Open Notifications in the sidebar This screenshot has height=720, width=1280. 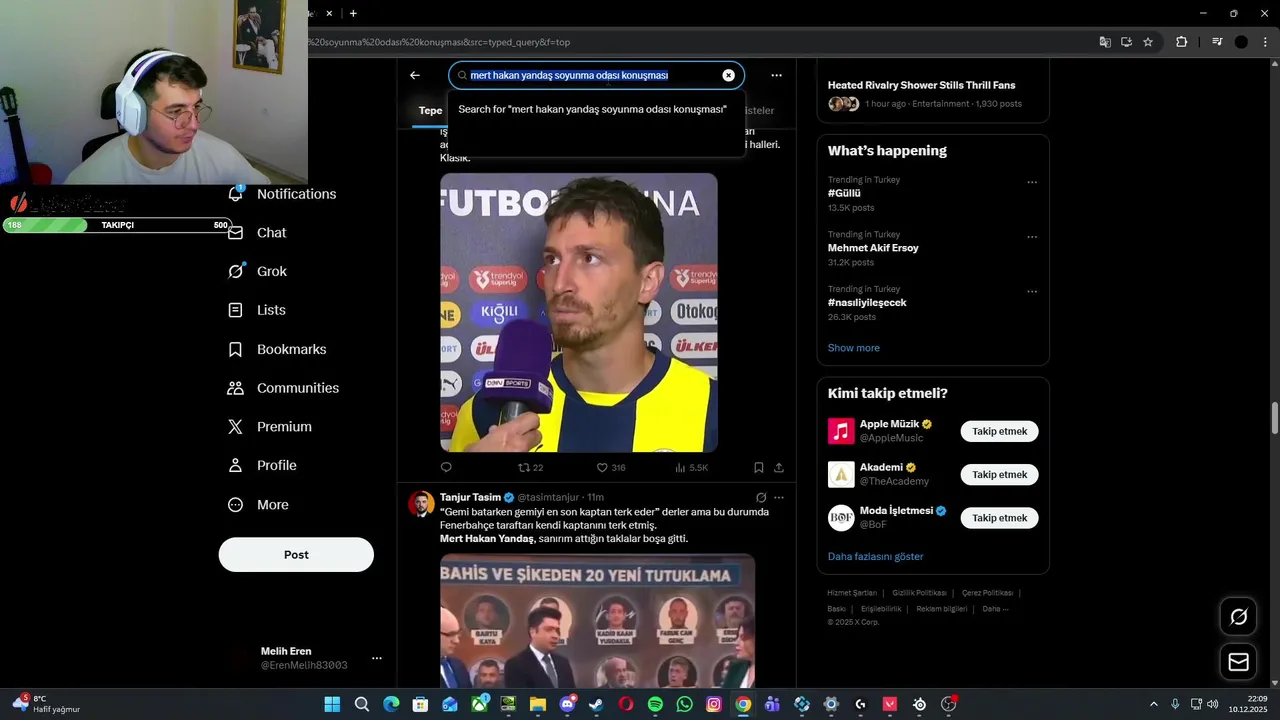click(x=283, y=194)
